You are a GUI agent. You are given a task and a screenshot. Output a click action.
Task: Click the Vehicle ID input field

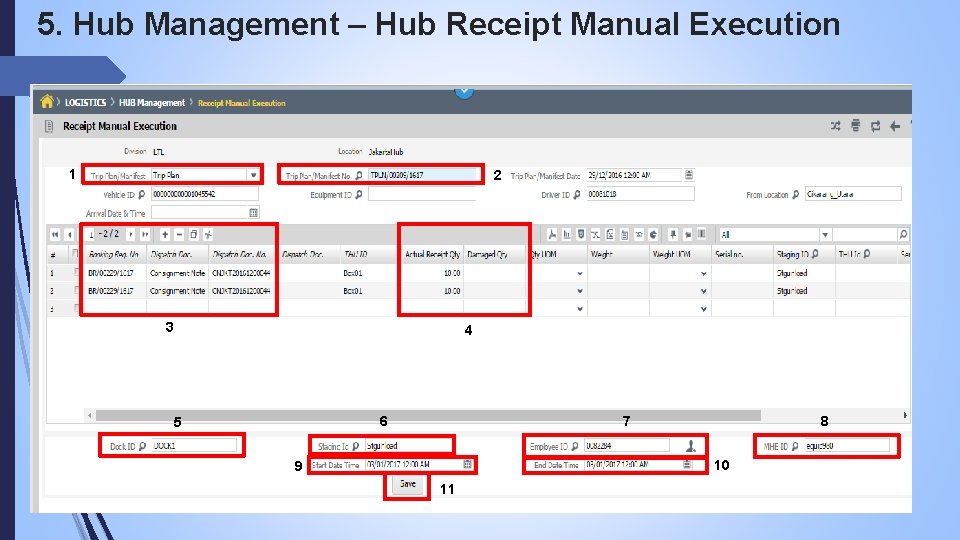(x=204, y=194)
